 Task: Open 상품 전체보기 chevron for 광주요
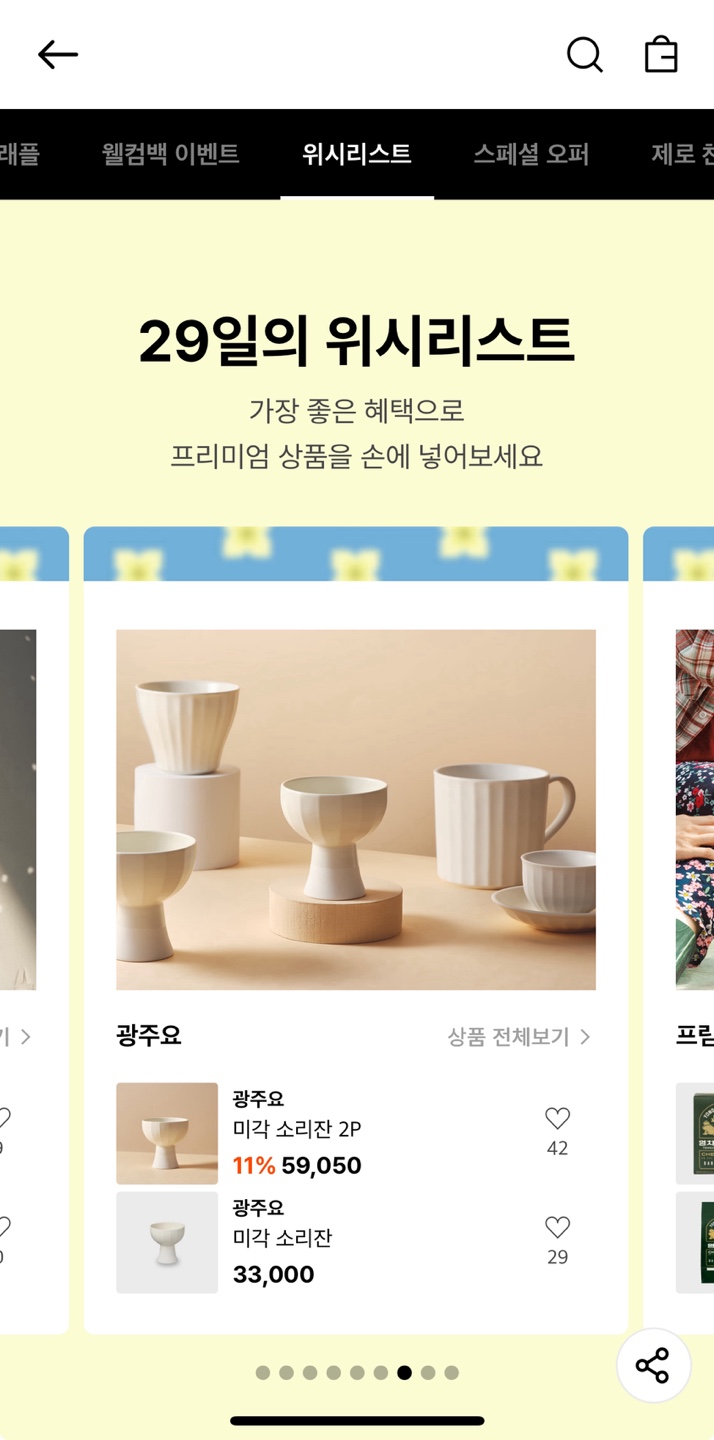519,1037
